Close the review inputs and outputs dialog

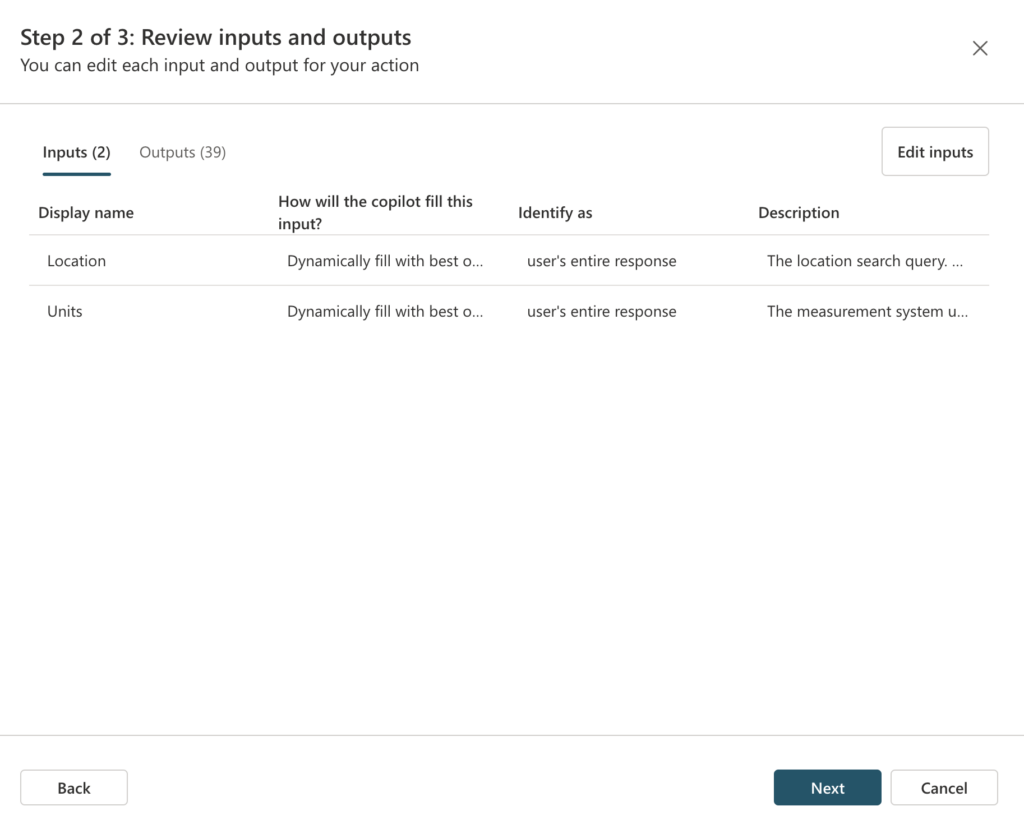tap(980, 49)
